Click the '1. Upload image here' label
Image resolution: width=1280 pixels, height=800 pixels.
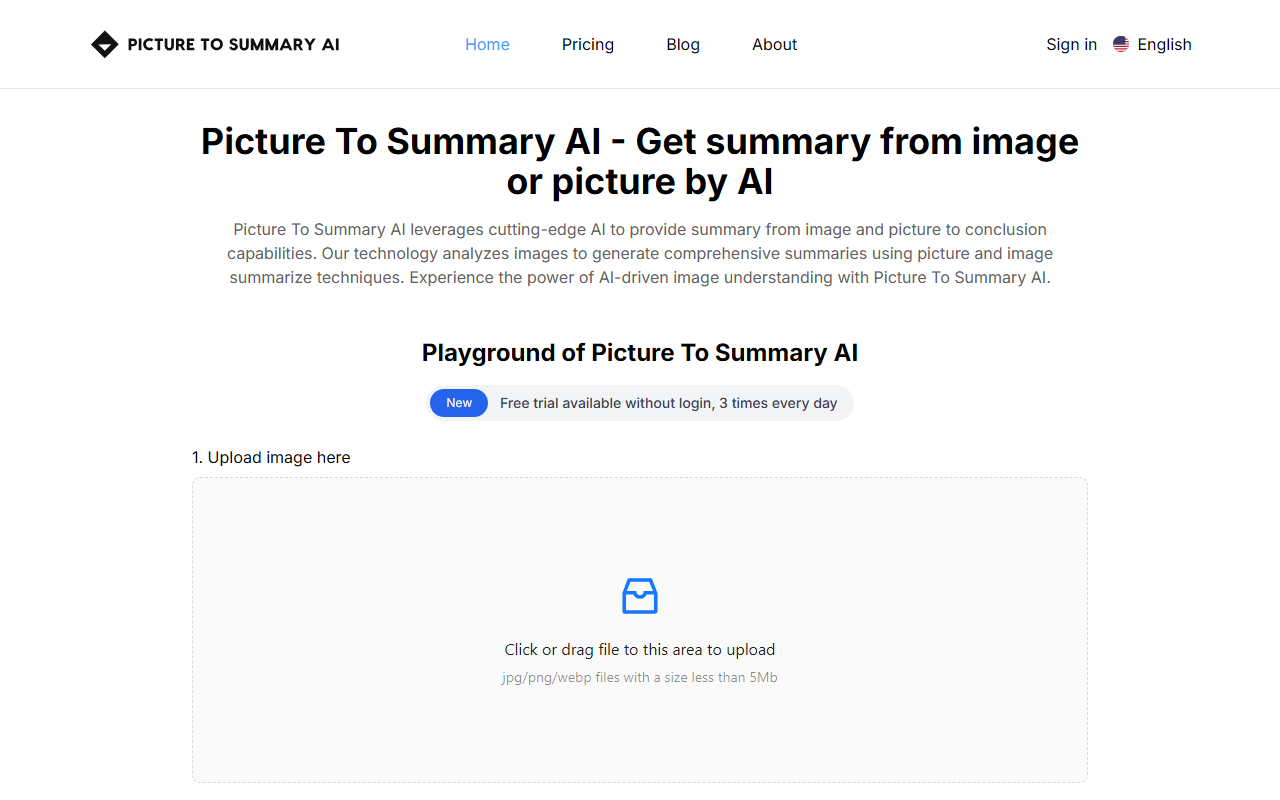coord(271,457)
